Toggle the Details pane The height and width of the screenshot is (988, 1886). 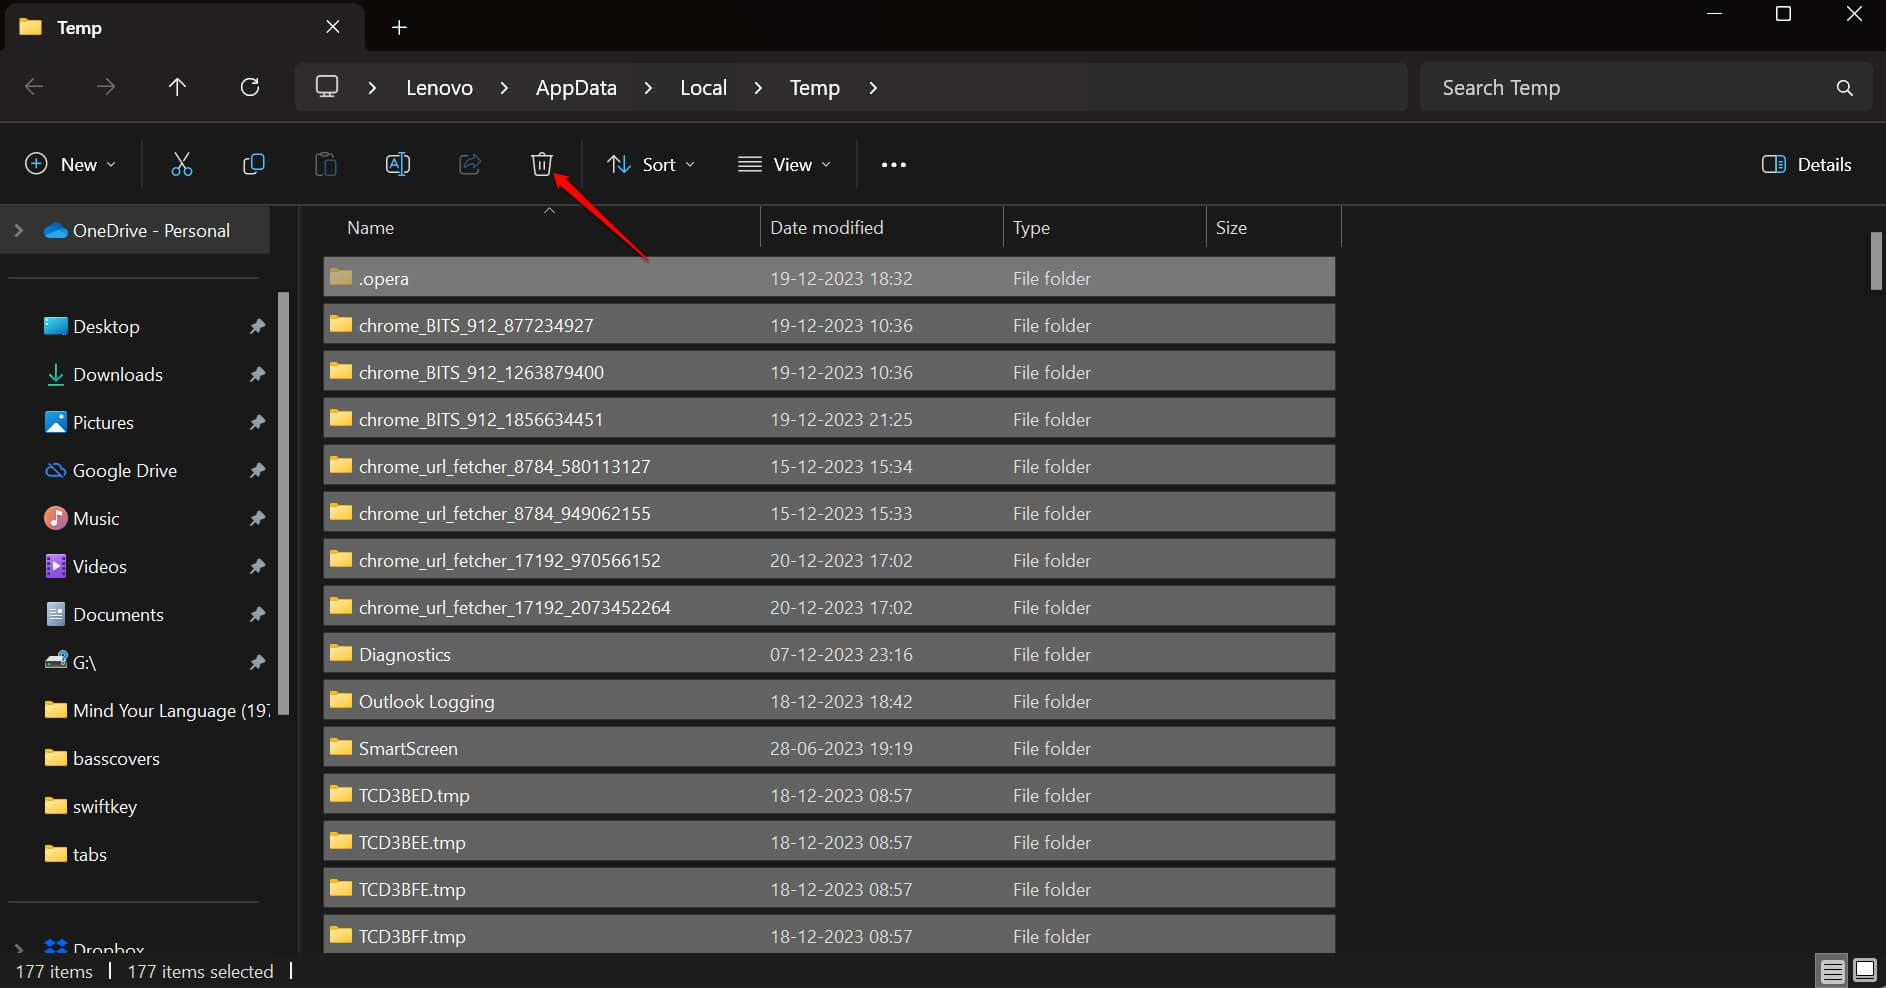click(1806, 164)
